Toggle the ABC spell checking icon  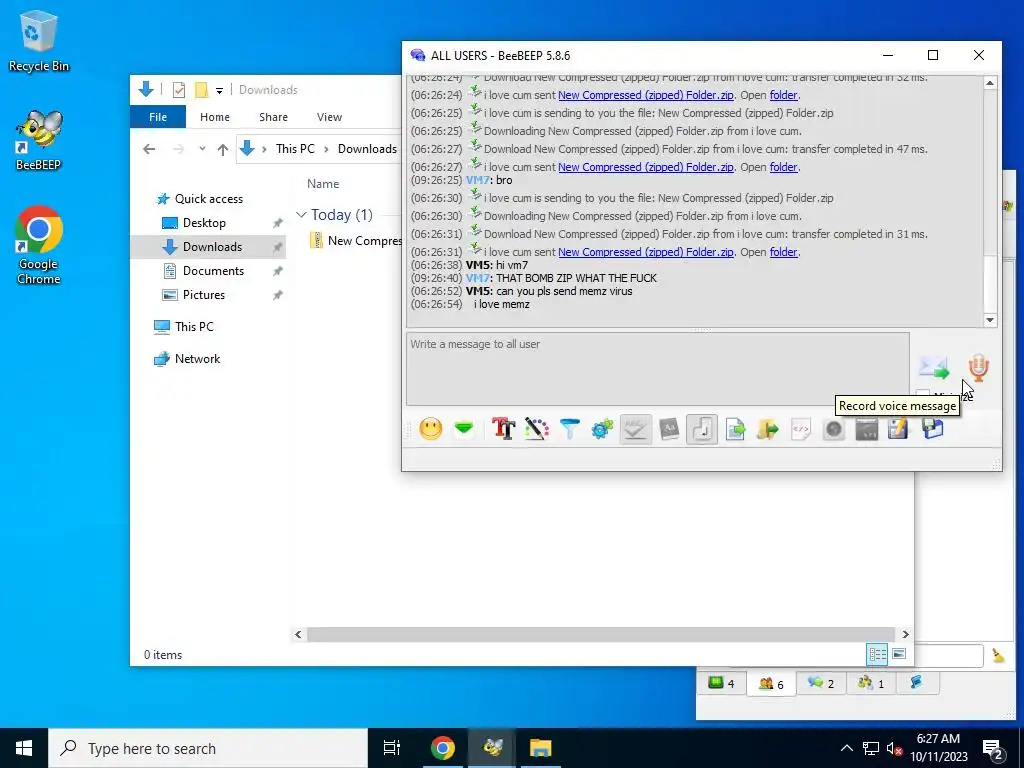coord(635,429)
